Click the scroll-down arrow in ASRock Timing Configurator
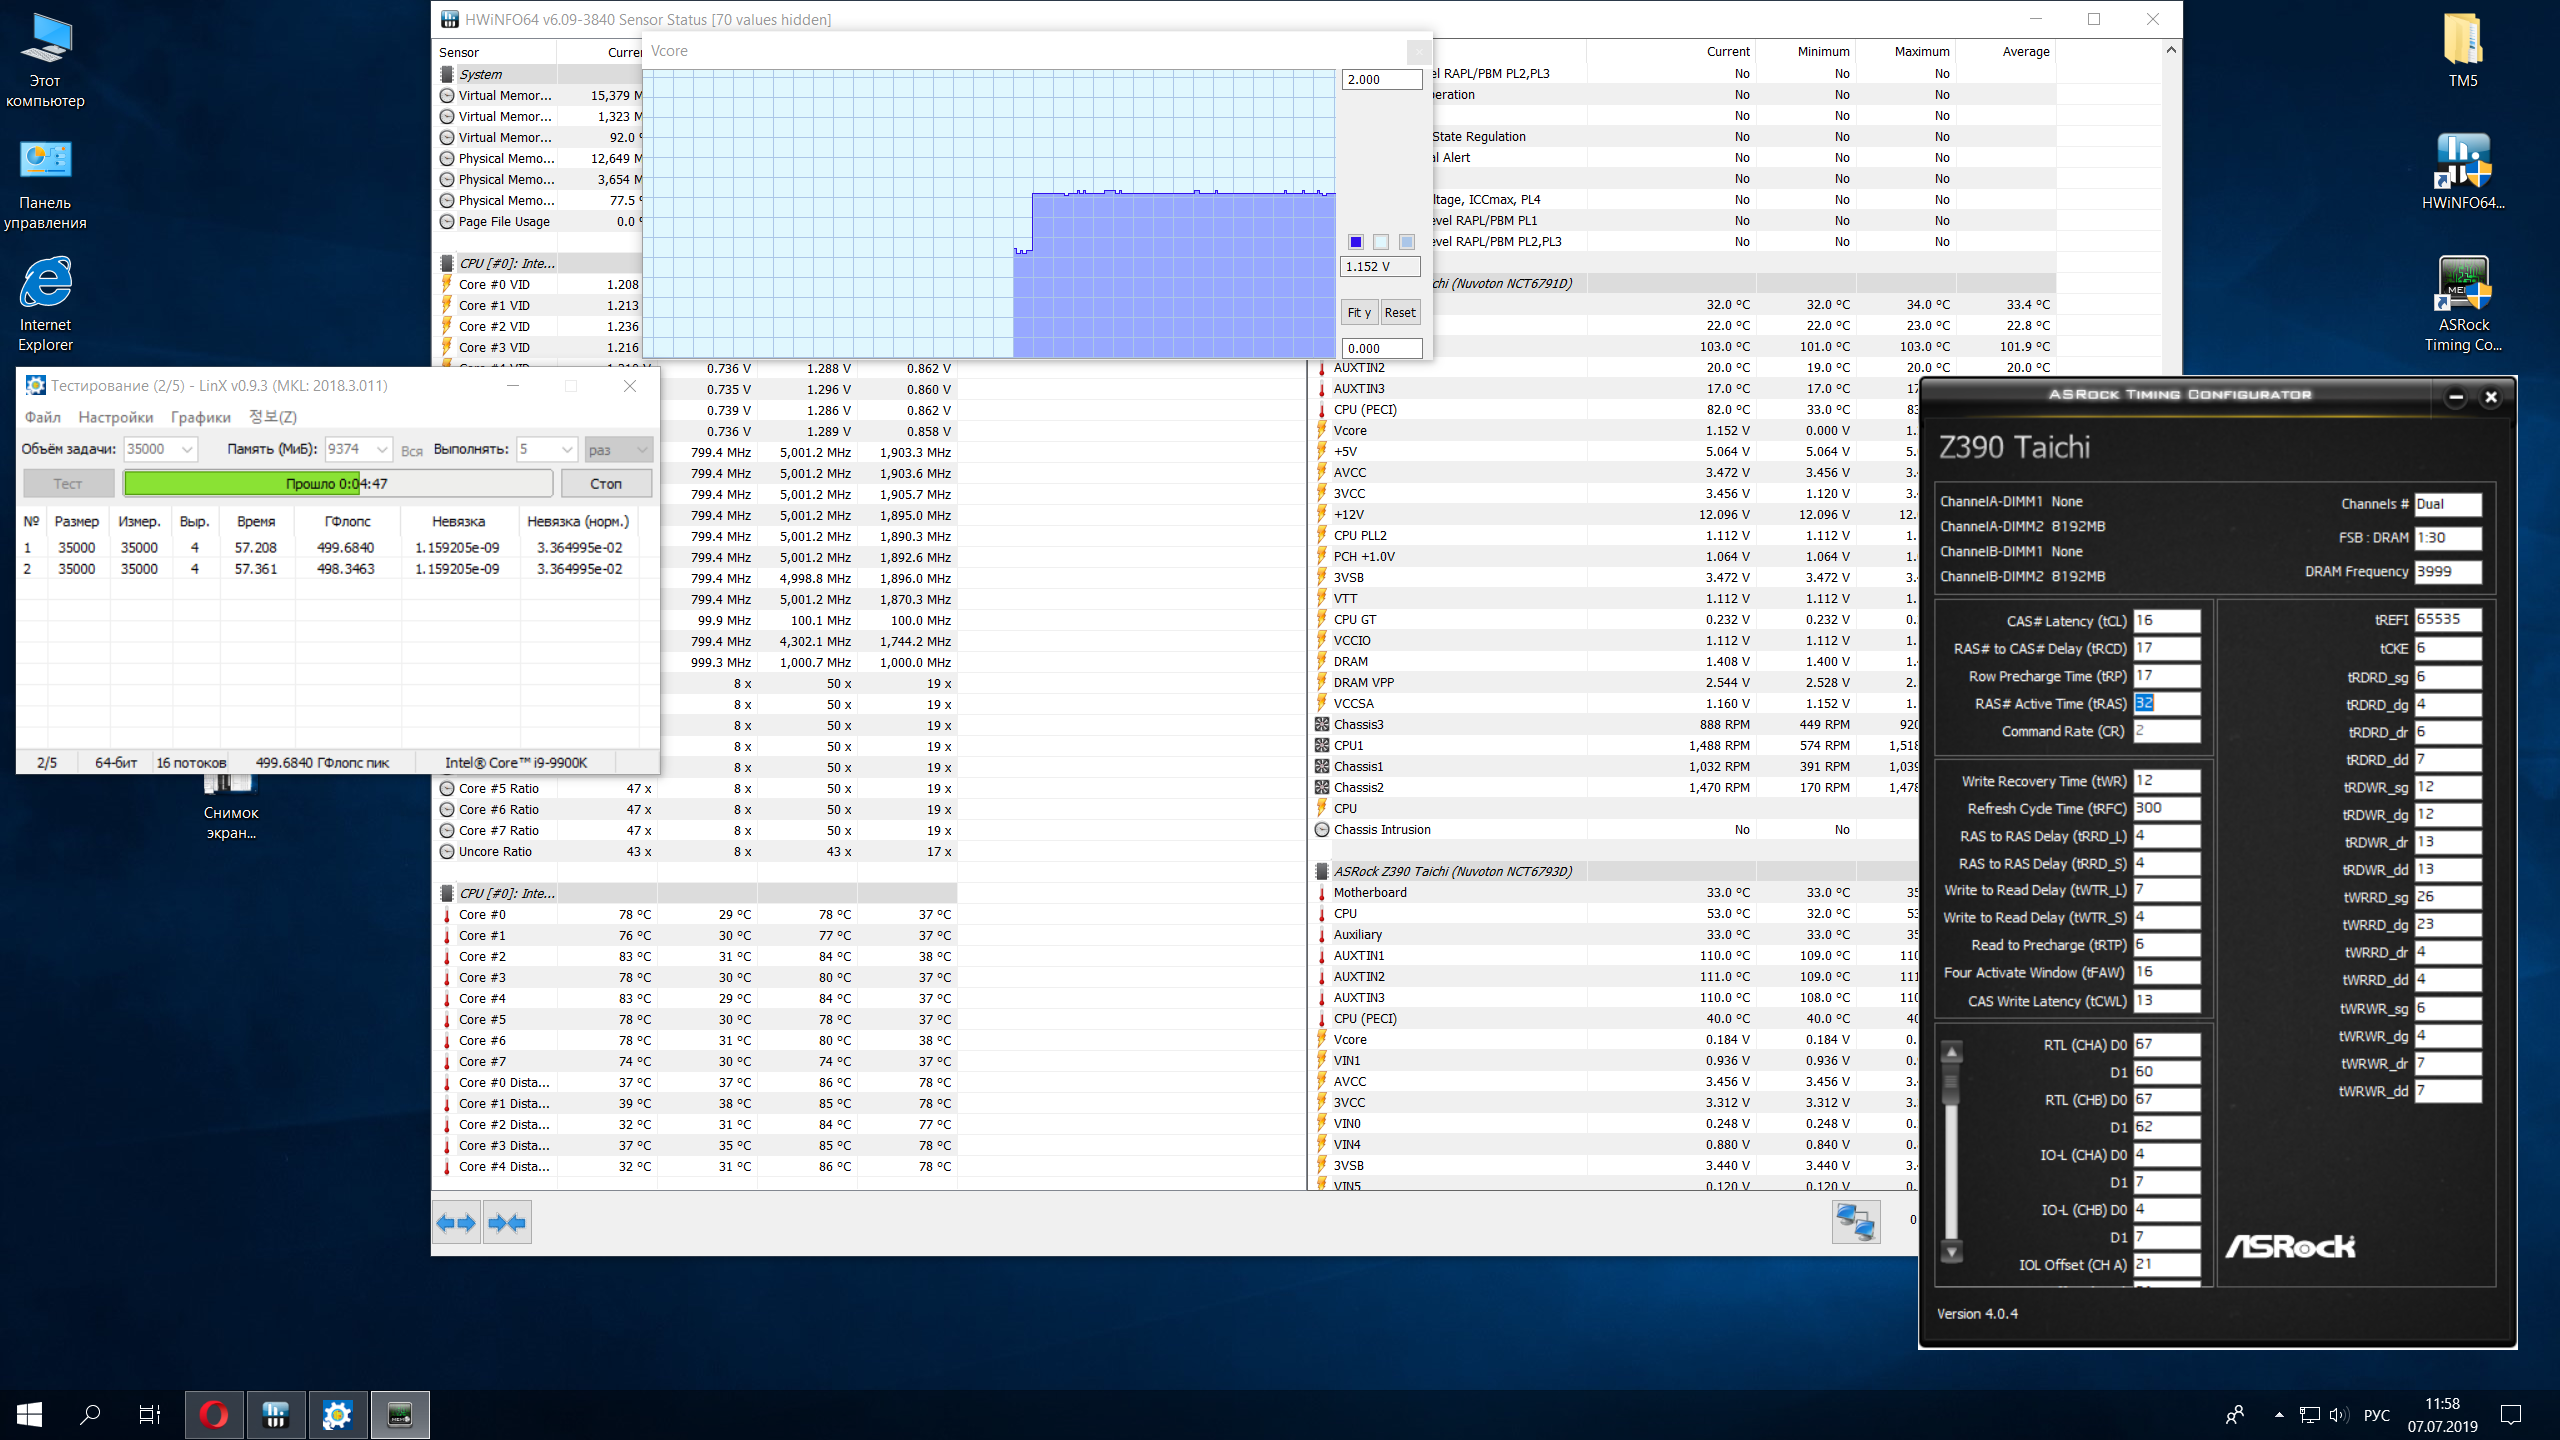This screenshot has height=1440, width=2560. 1951,1251
